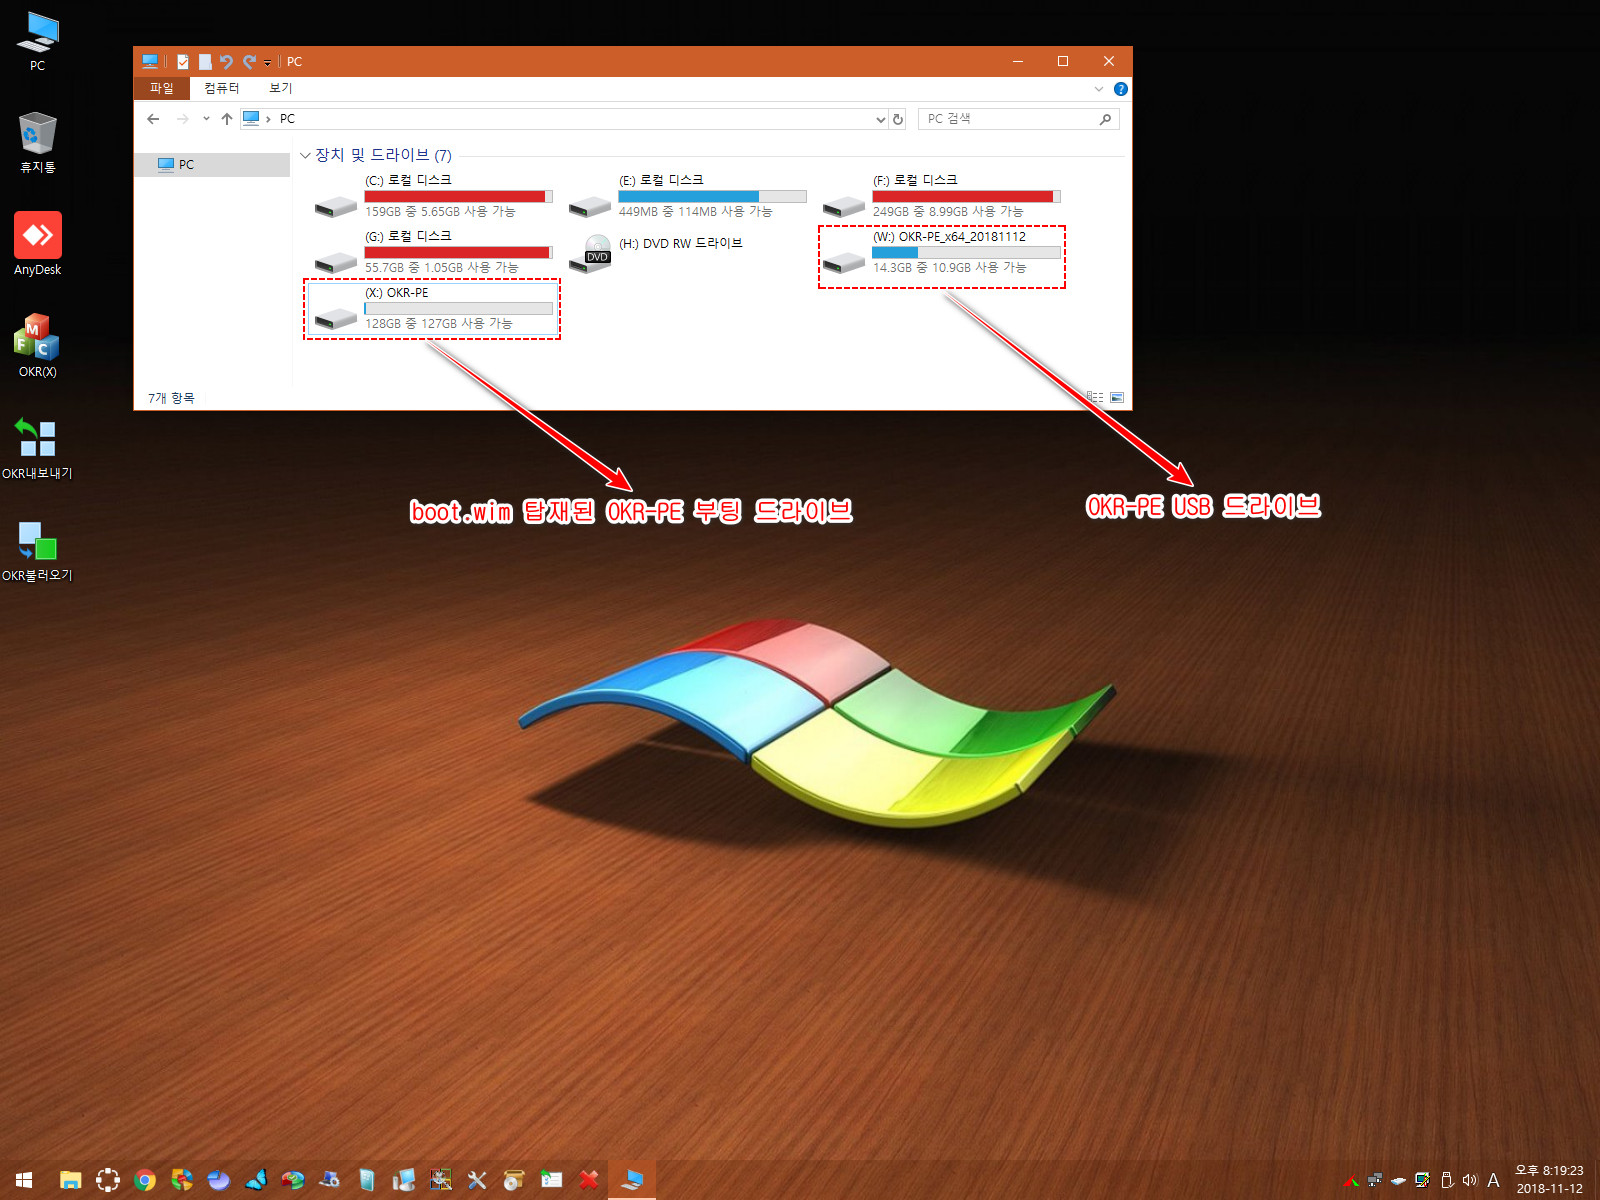Select the (E:) 로컬 디스크 drive

(x=686, y=196)
